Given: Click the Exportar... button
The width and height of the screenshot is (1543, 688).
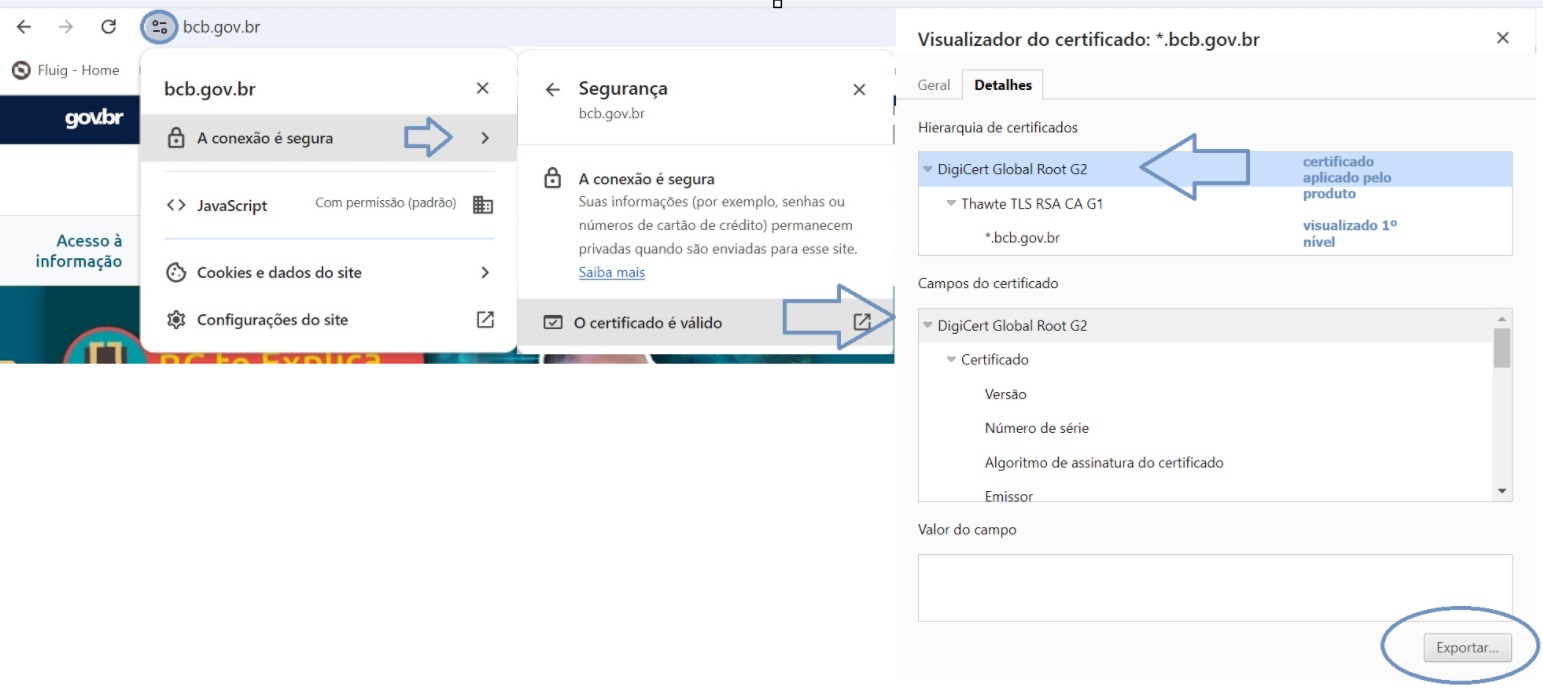Looking at the screenshot, I should tap(1467, 648).
